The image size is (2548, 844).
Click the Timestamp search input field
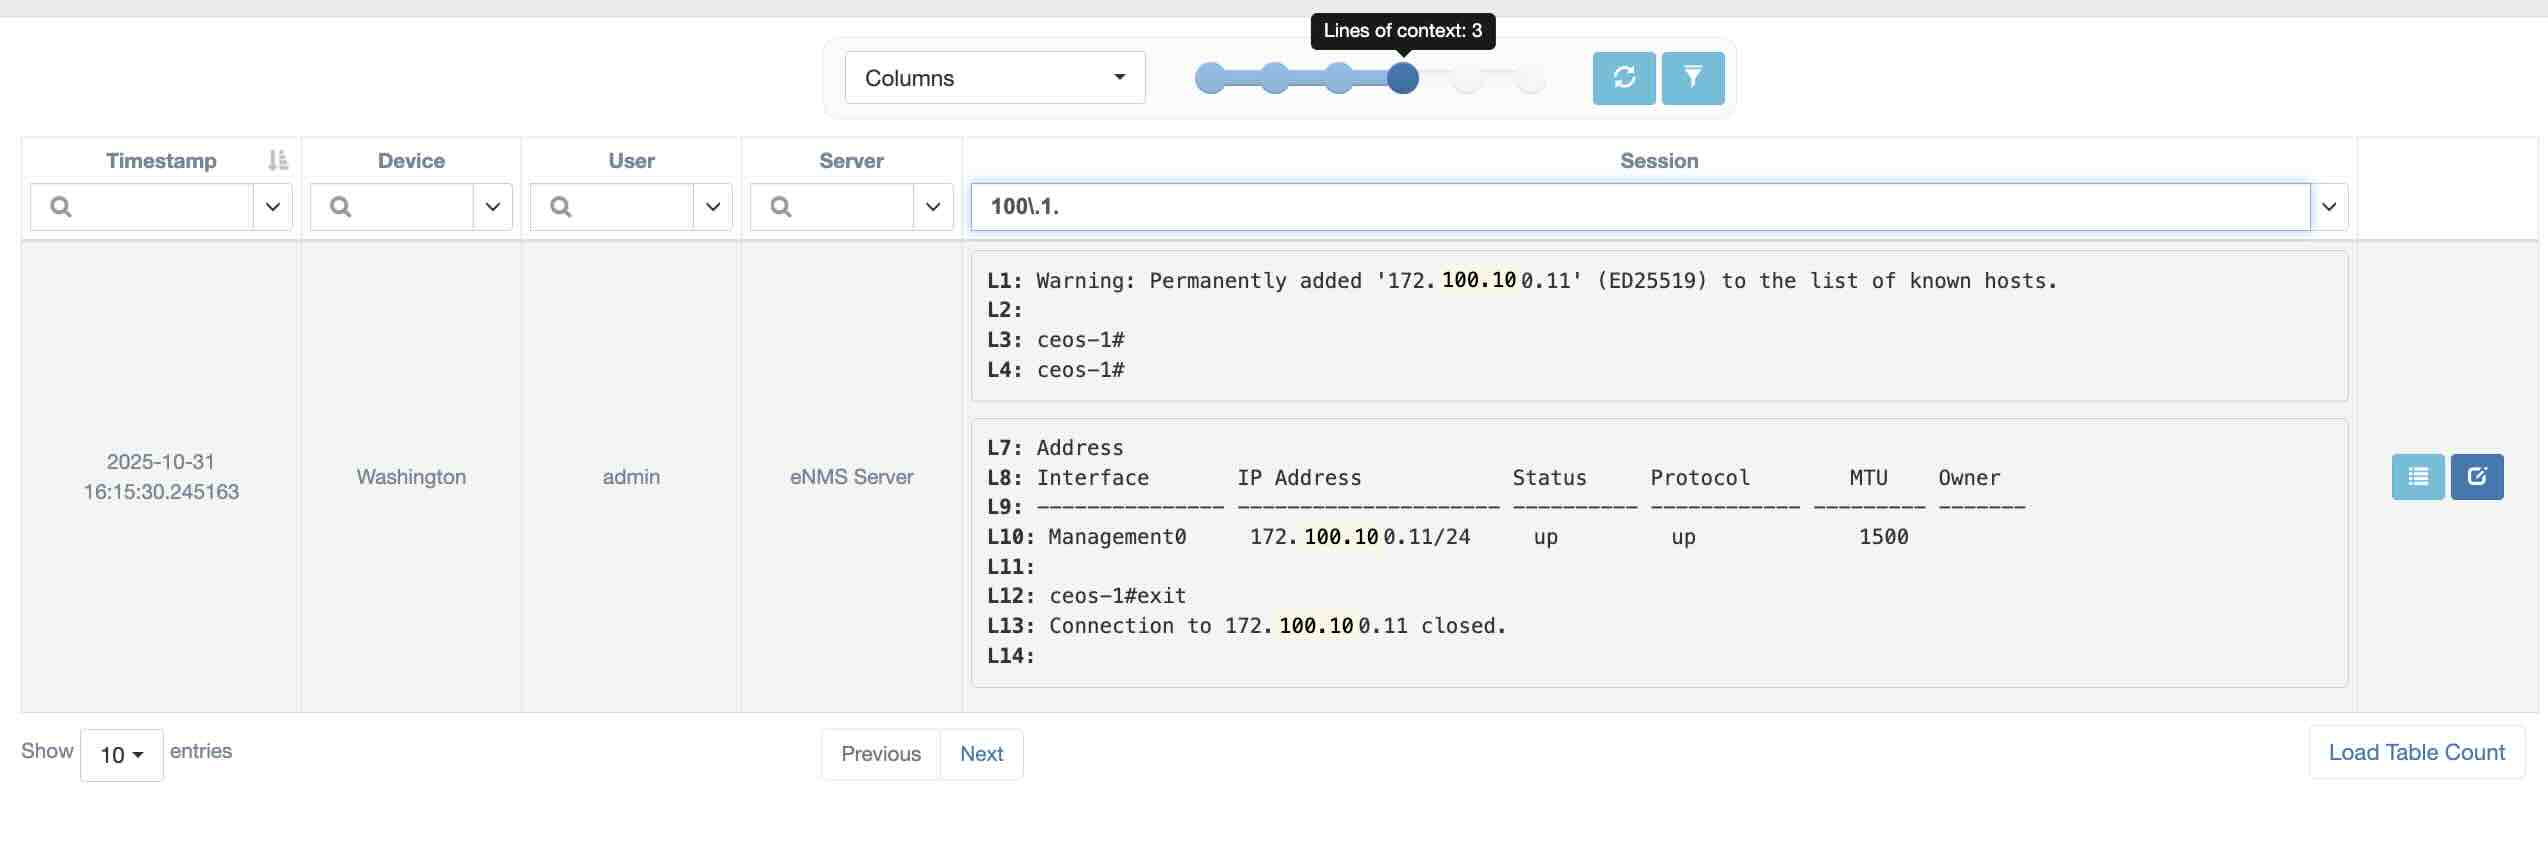(x=142, y=207)
